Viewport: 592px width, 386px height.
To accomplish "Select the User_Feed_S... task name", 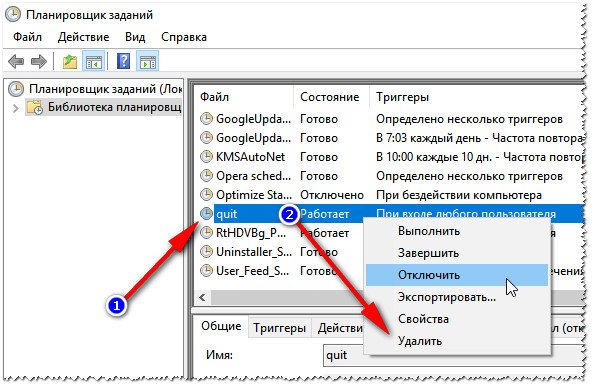I will 253,270.
